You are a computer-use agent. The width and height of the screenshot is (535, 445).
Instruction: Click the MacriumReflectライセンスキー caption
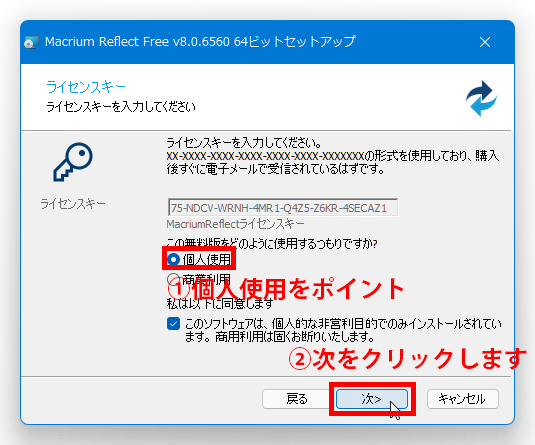(x=235, y=224)
